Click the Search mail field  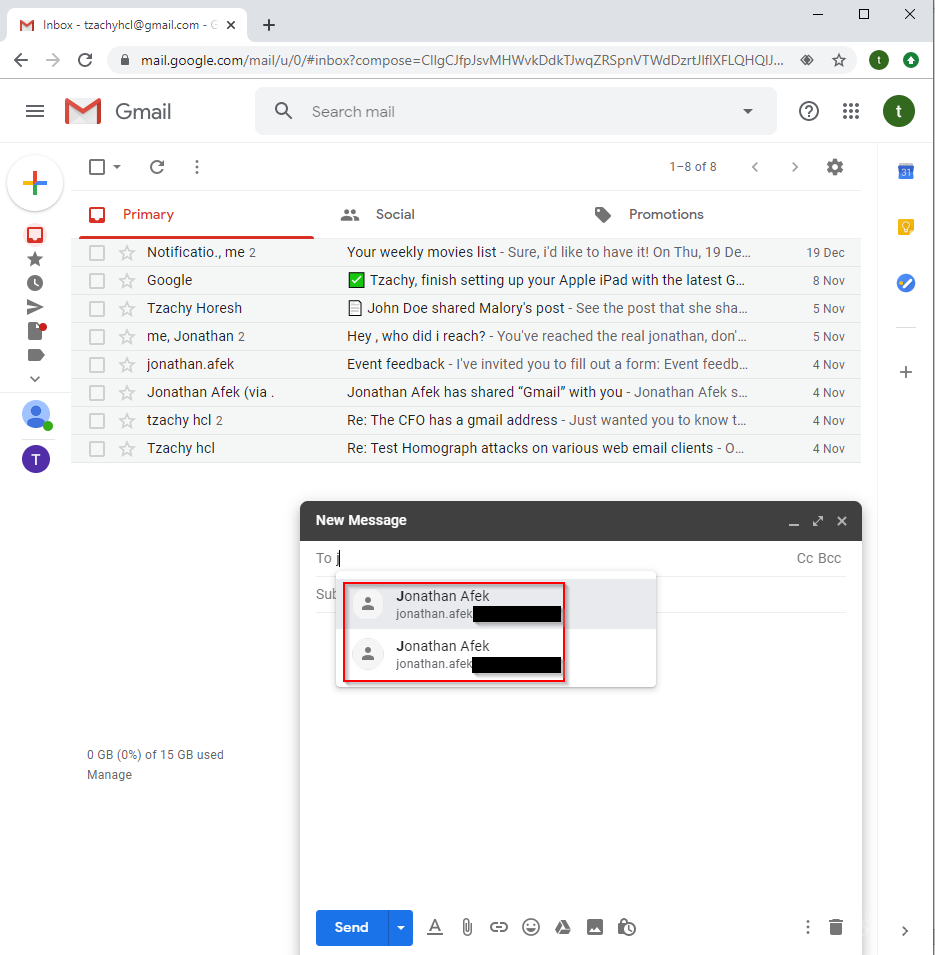pyautogui.click(x=518, y=111)
